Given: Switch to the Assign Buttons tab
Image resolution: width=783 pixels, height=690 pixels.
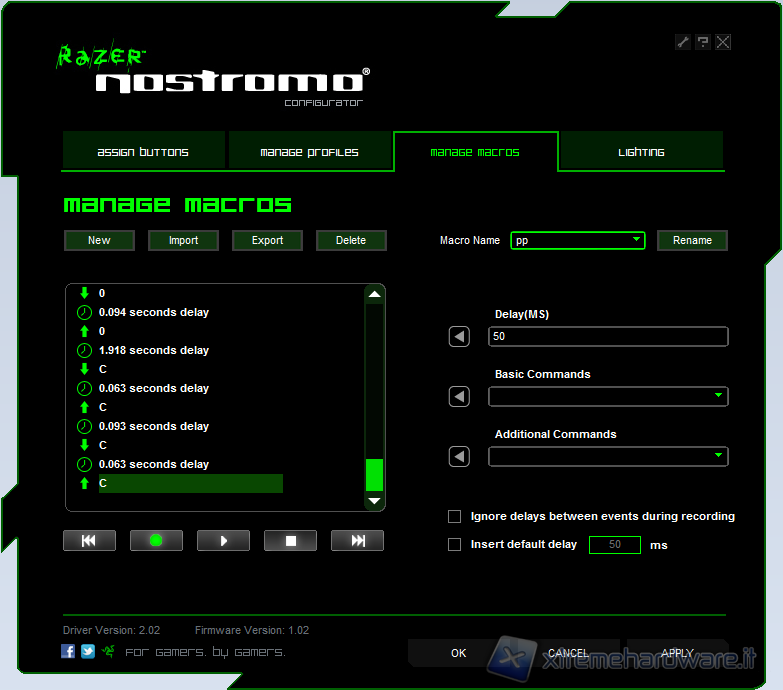Looking at the screenshot, I should click(143, 152).
